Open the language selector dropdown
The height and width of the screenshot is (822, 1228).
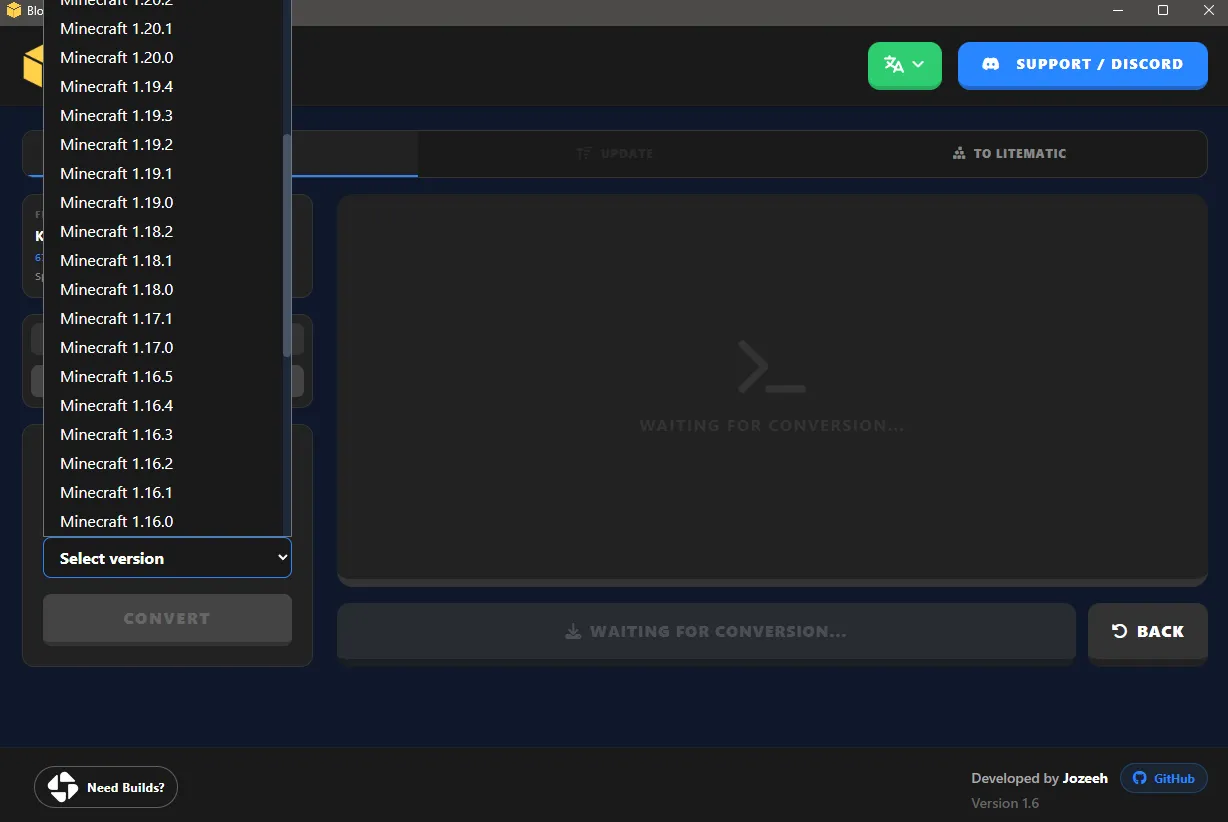905,65
